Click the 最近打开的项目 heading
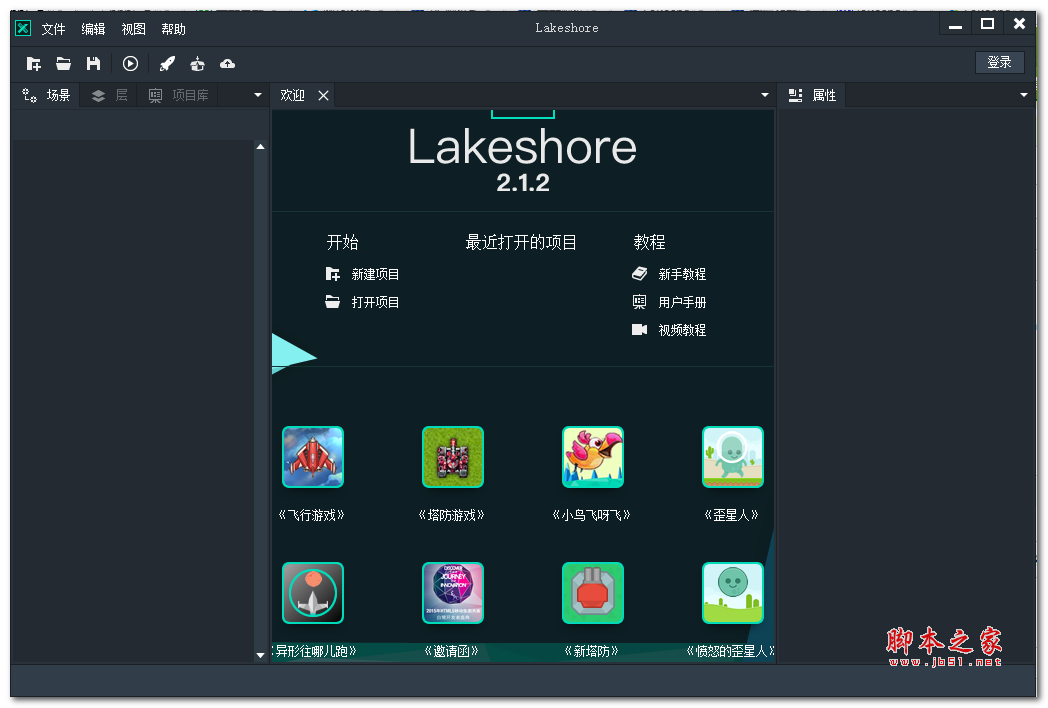 (521, 242)
